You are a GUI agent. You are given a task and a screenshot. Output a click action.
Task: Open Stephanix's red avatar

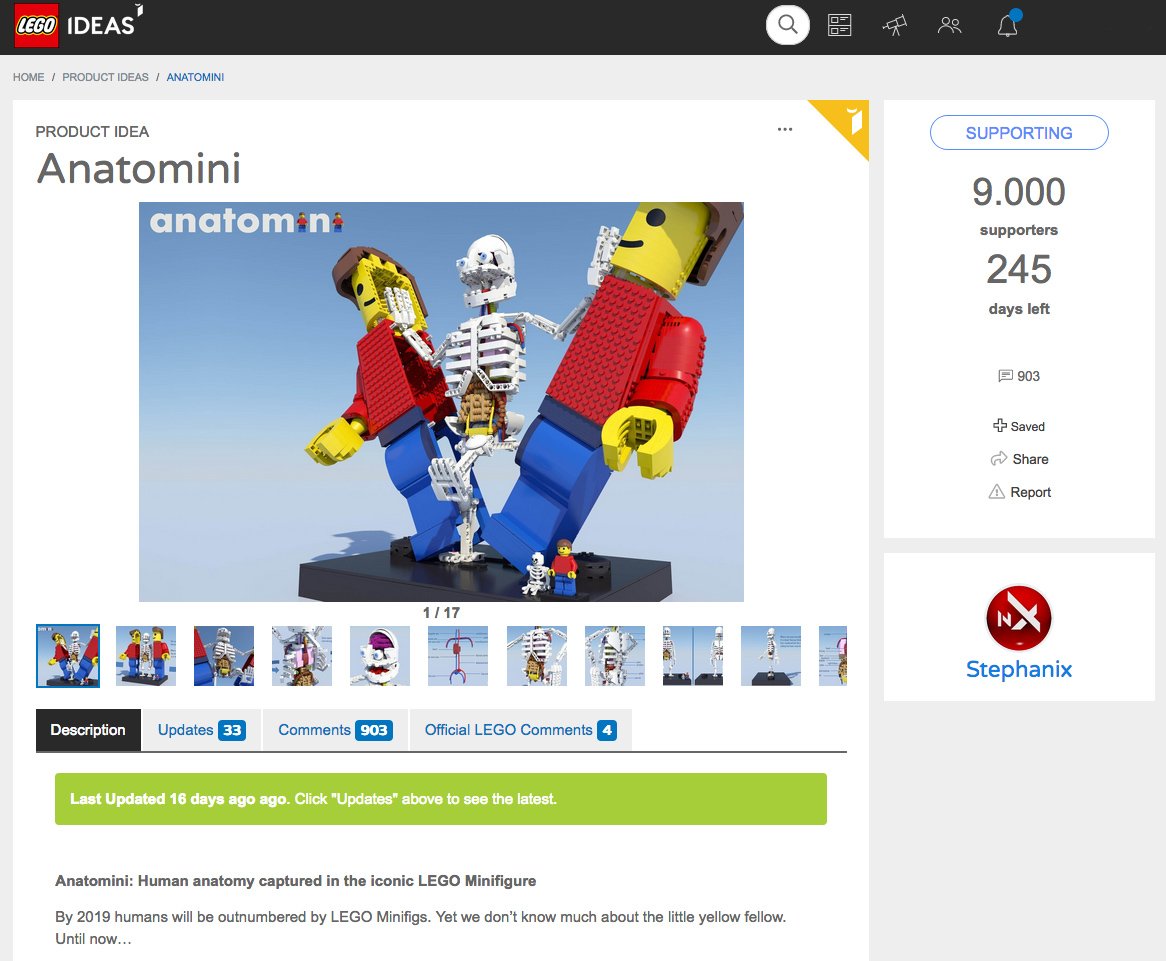tap(1019, 618)
